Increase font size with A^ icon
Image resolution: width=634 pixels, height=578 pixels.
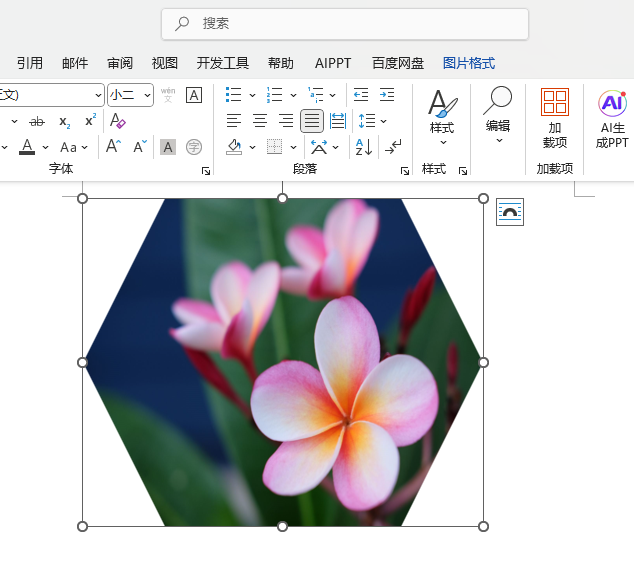pos(114,146)
